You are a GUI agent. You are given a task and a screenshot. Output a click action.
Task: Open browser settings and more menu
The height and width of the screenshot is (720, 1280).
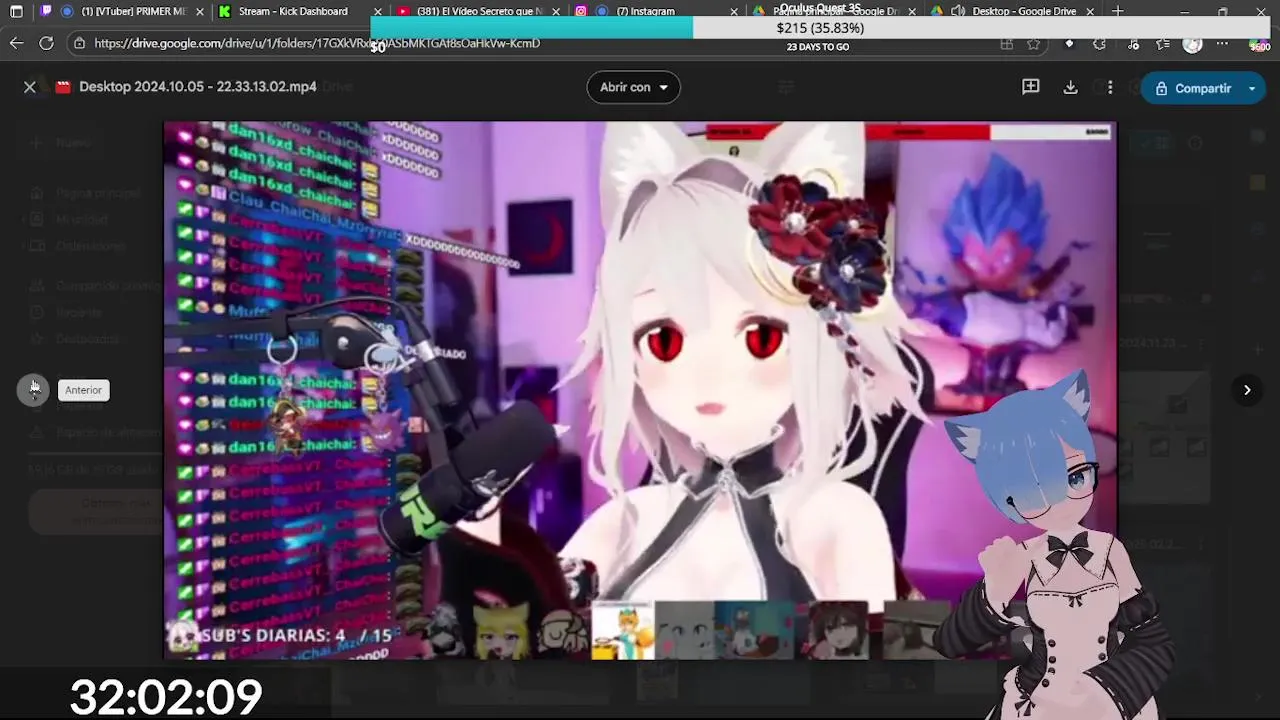click(x=1222, y=44)
